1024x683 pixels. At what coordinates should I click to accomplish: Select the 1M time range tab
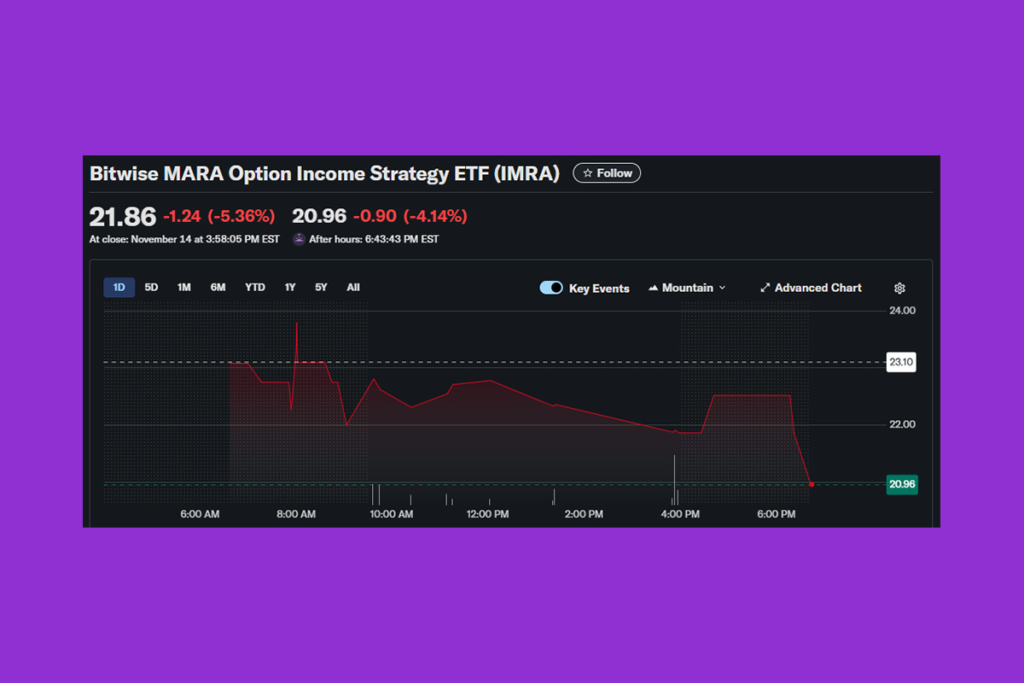(x=184, y=287)
